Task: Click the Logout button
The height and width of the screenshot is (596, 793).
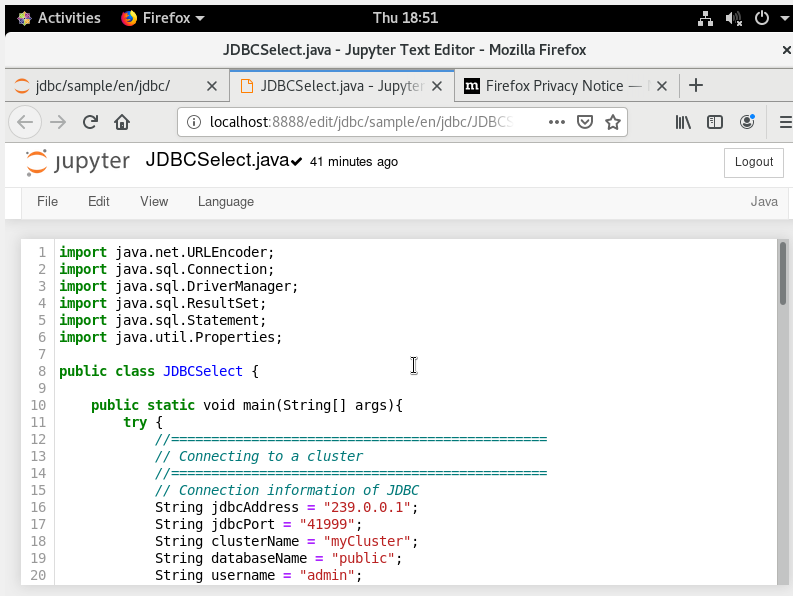Action: click(x=753, y=162)
